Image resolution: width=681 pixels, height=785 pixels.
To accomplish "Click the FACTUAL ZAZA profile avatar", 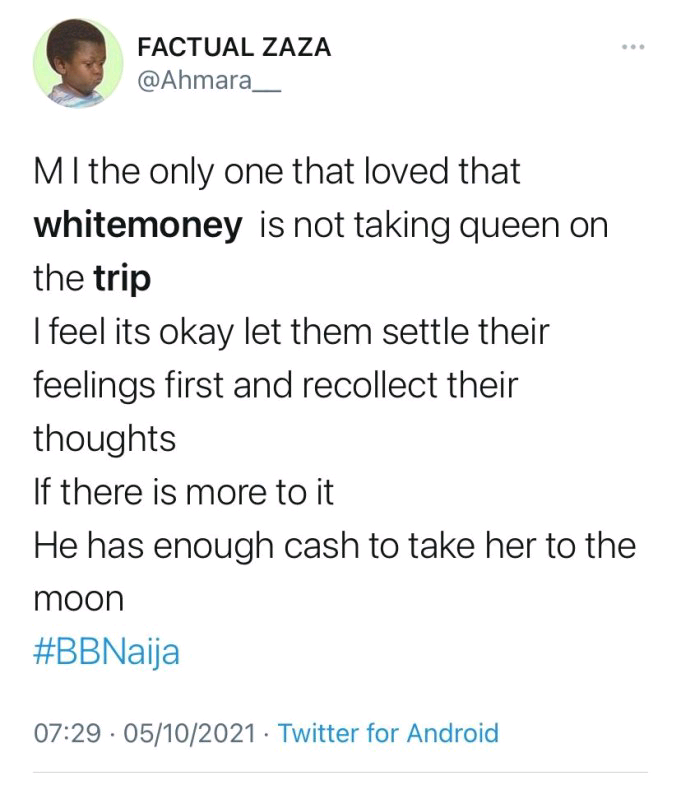I will (78, 63).
